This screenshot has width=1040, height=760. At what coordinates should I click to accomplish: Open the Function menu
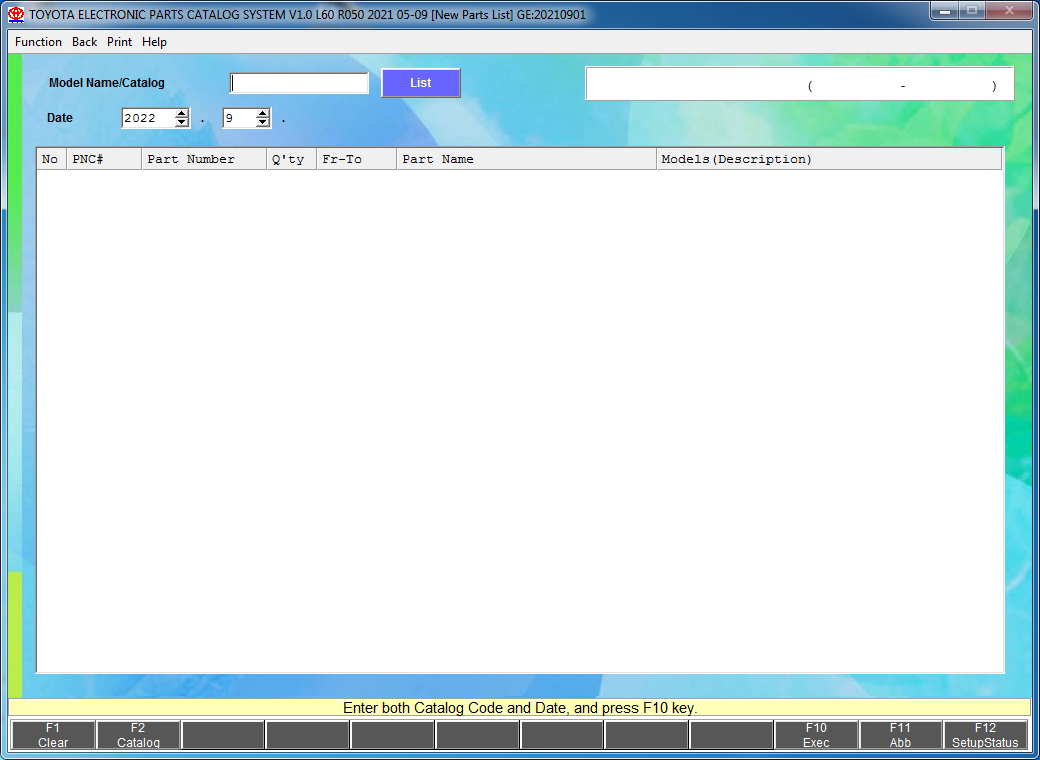[x=38, y=42]
